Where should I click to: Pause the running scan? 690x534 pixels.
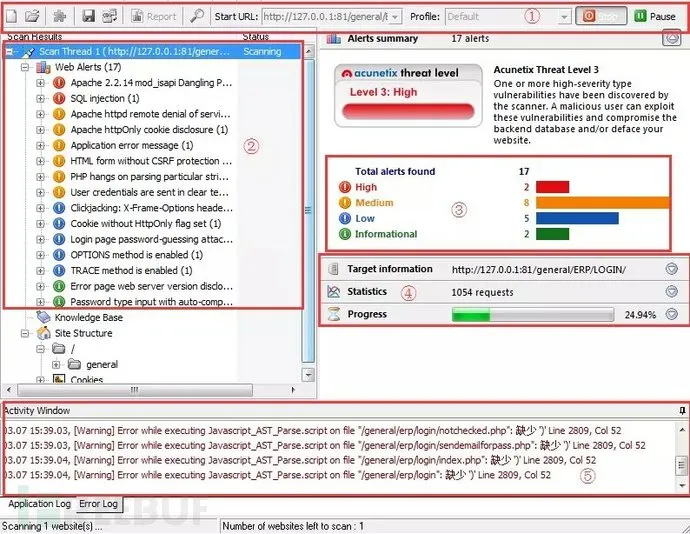(x=655, y=17)
